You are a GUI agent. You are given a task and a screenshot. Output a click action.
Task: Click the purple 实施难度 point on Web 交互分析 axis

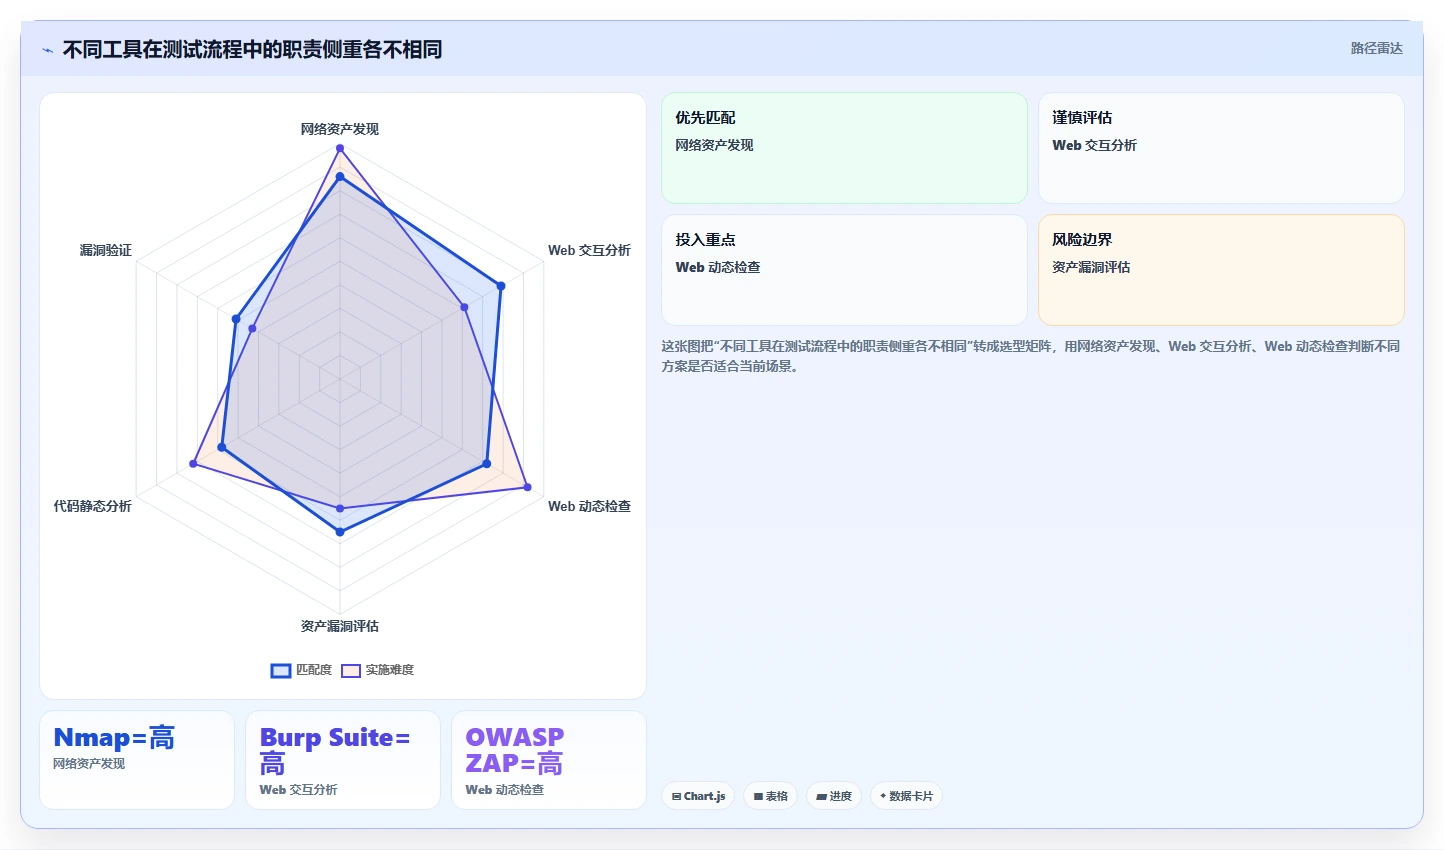pyautogui.click(x=465, y=307)
